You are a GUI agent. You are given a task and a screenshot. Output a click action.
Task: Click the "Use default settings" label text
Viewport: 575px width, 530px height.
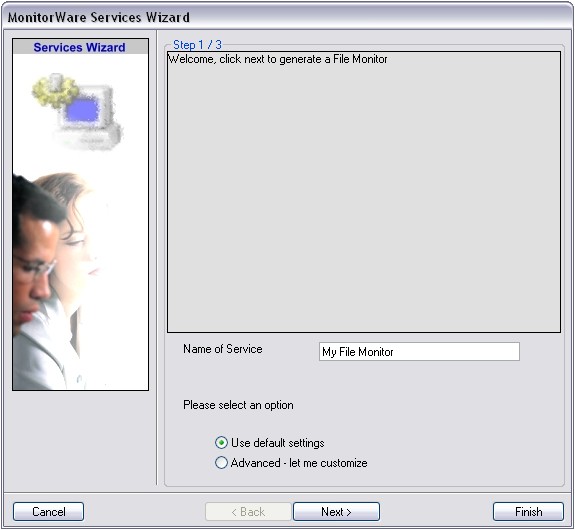click(x=278, y=443)
